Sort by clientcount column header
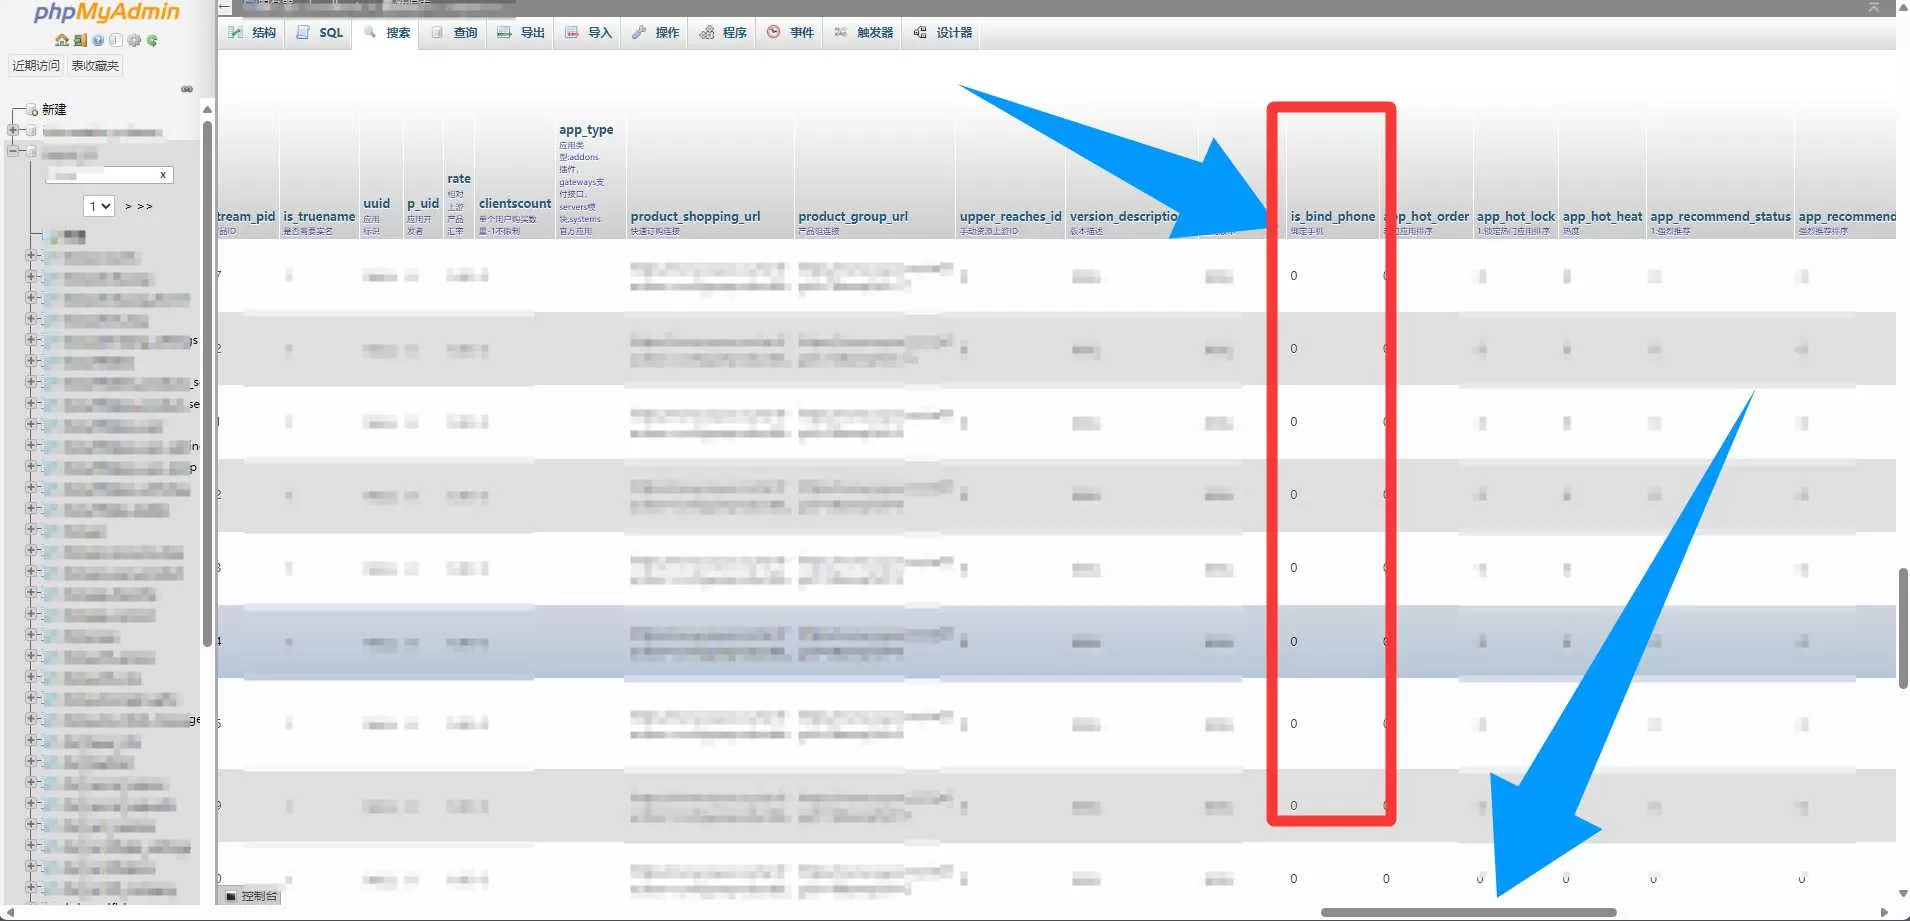Screen dimensions: 1910x921 click(x=515, y=203)
